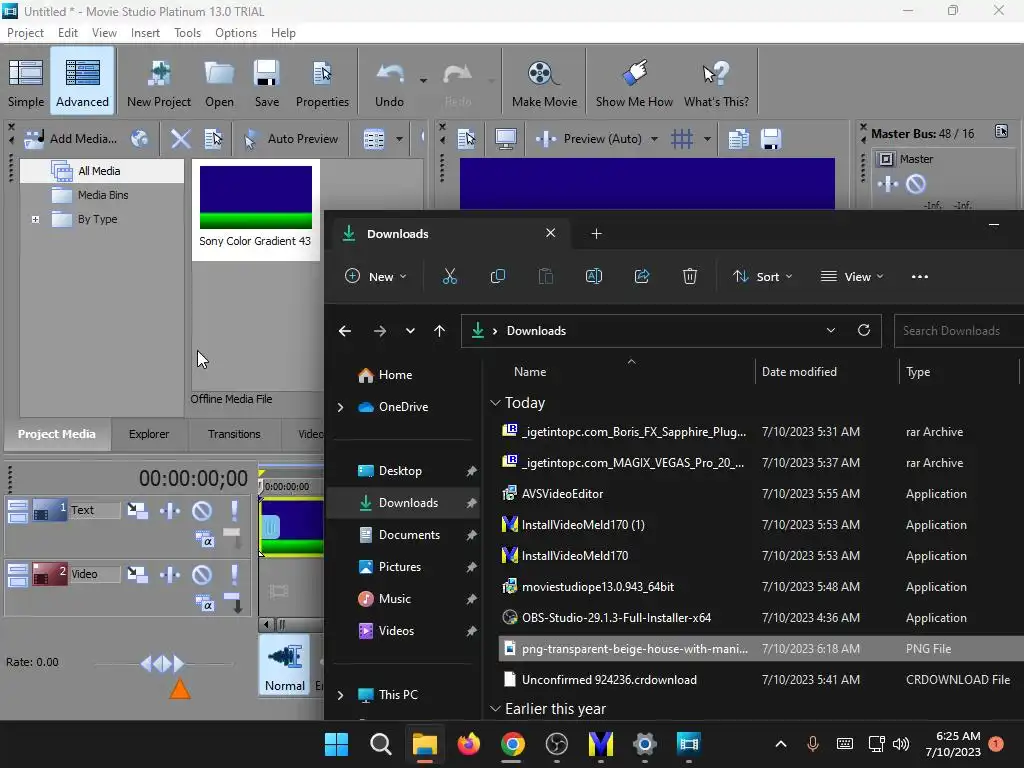The height and width of the screenshot is (768, 1024).
Task: Click the Get Media from Web globe icon
Action: click(140, 138)
